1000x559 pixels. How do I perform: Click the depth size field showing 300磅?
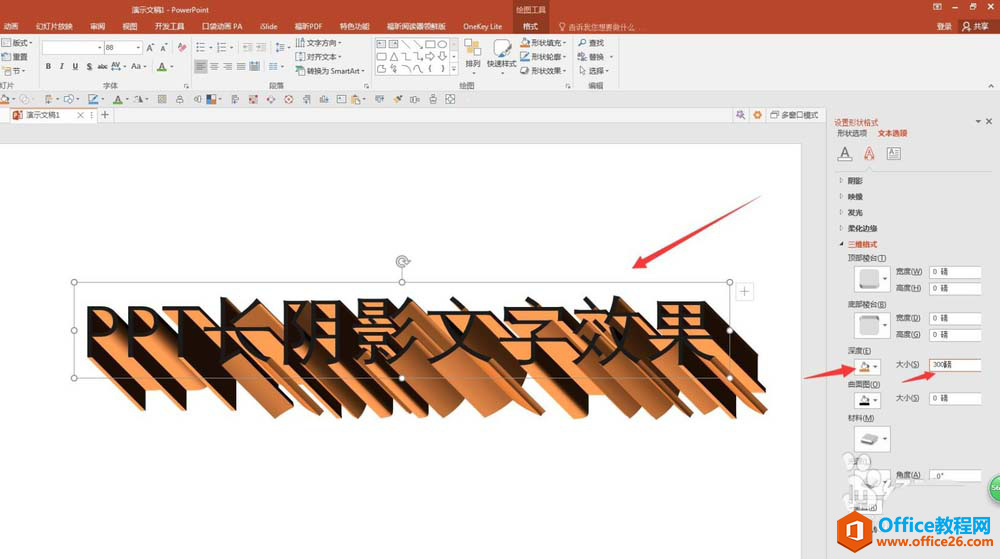(x=953, y=365)
